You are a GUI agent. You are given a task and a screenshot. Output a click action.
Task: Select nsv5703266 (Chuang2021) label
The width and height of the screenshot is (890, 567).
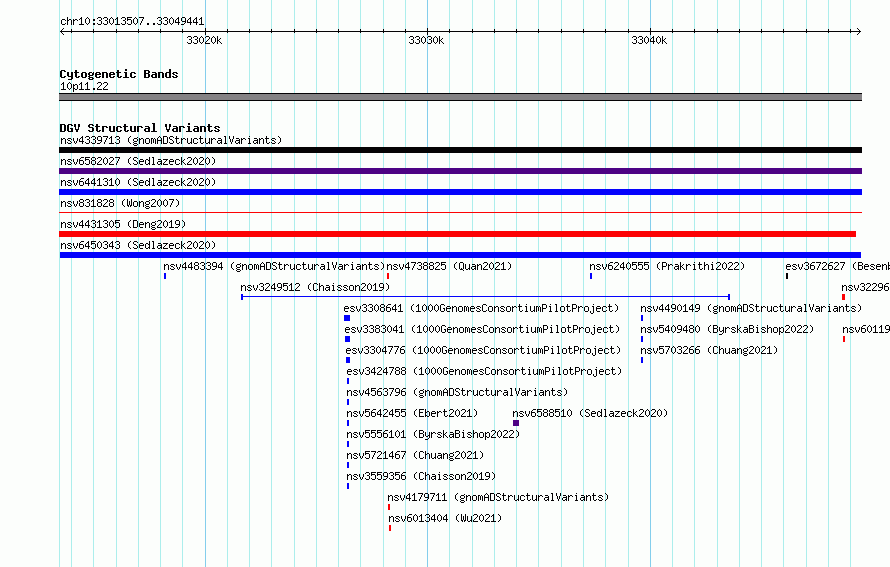[709, 350]
